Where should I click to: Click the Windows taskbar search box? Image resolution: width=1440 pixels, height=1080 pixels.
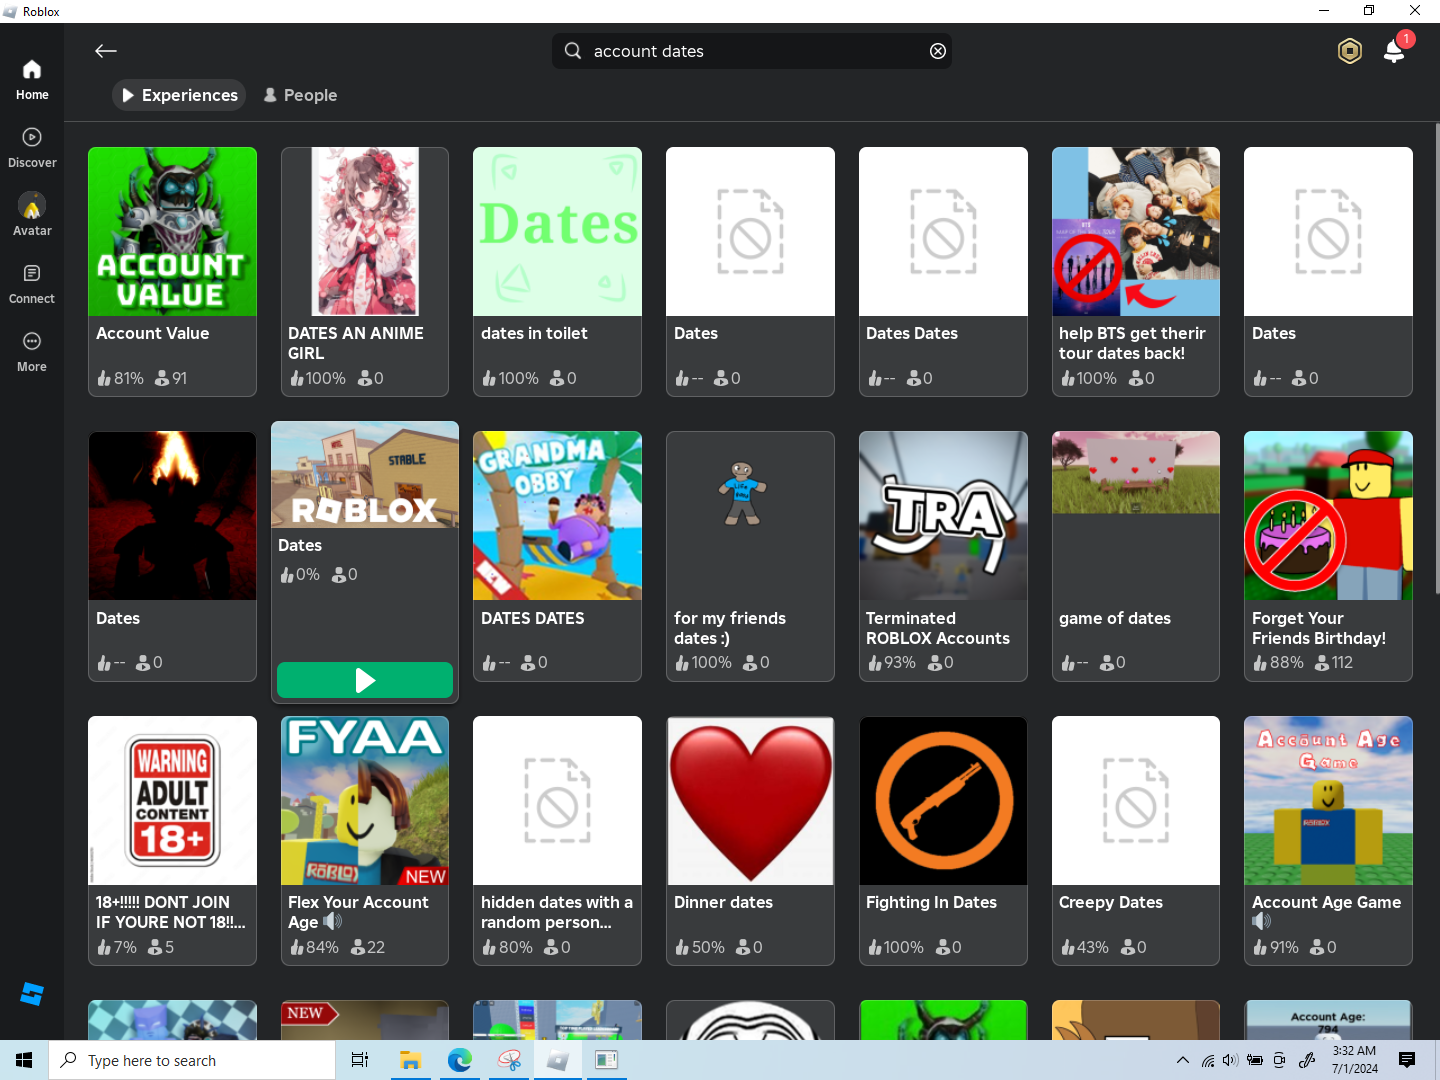(192, 1060)
